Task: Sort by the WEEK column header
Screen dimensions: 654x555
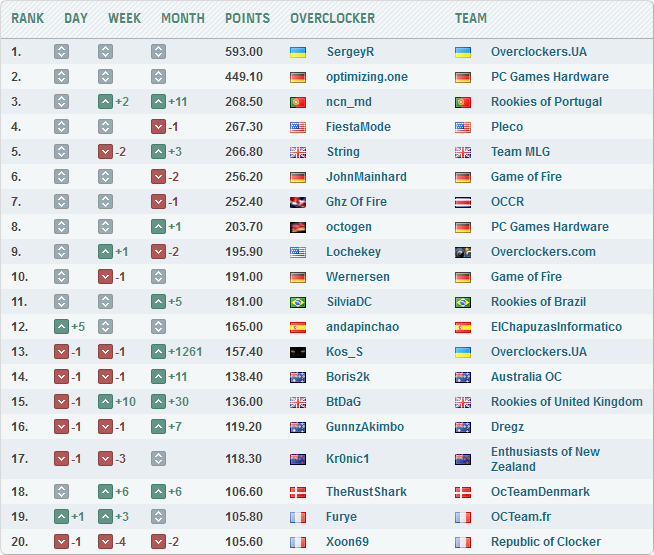Action: coord(125,18)
